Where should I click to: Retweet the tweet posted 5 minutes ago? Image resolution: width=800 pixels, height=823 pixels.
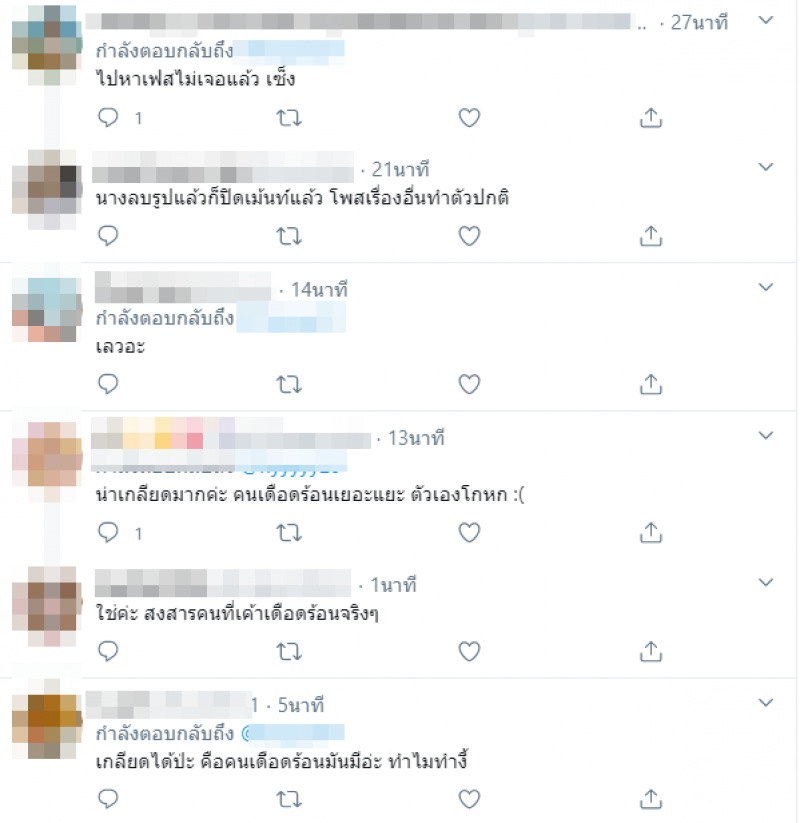289,799
